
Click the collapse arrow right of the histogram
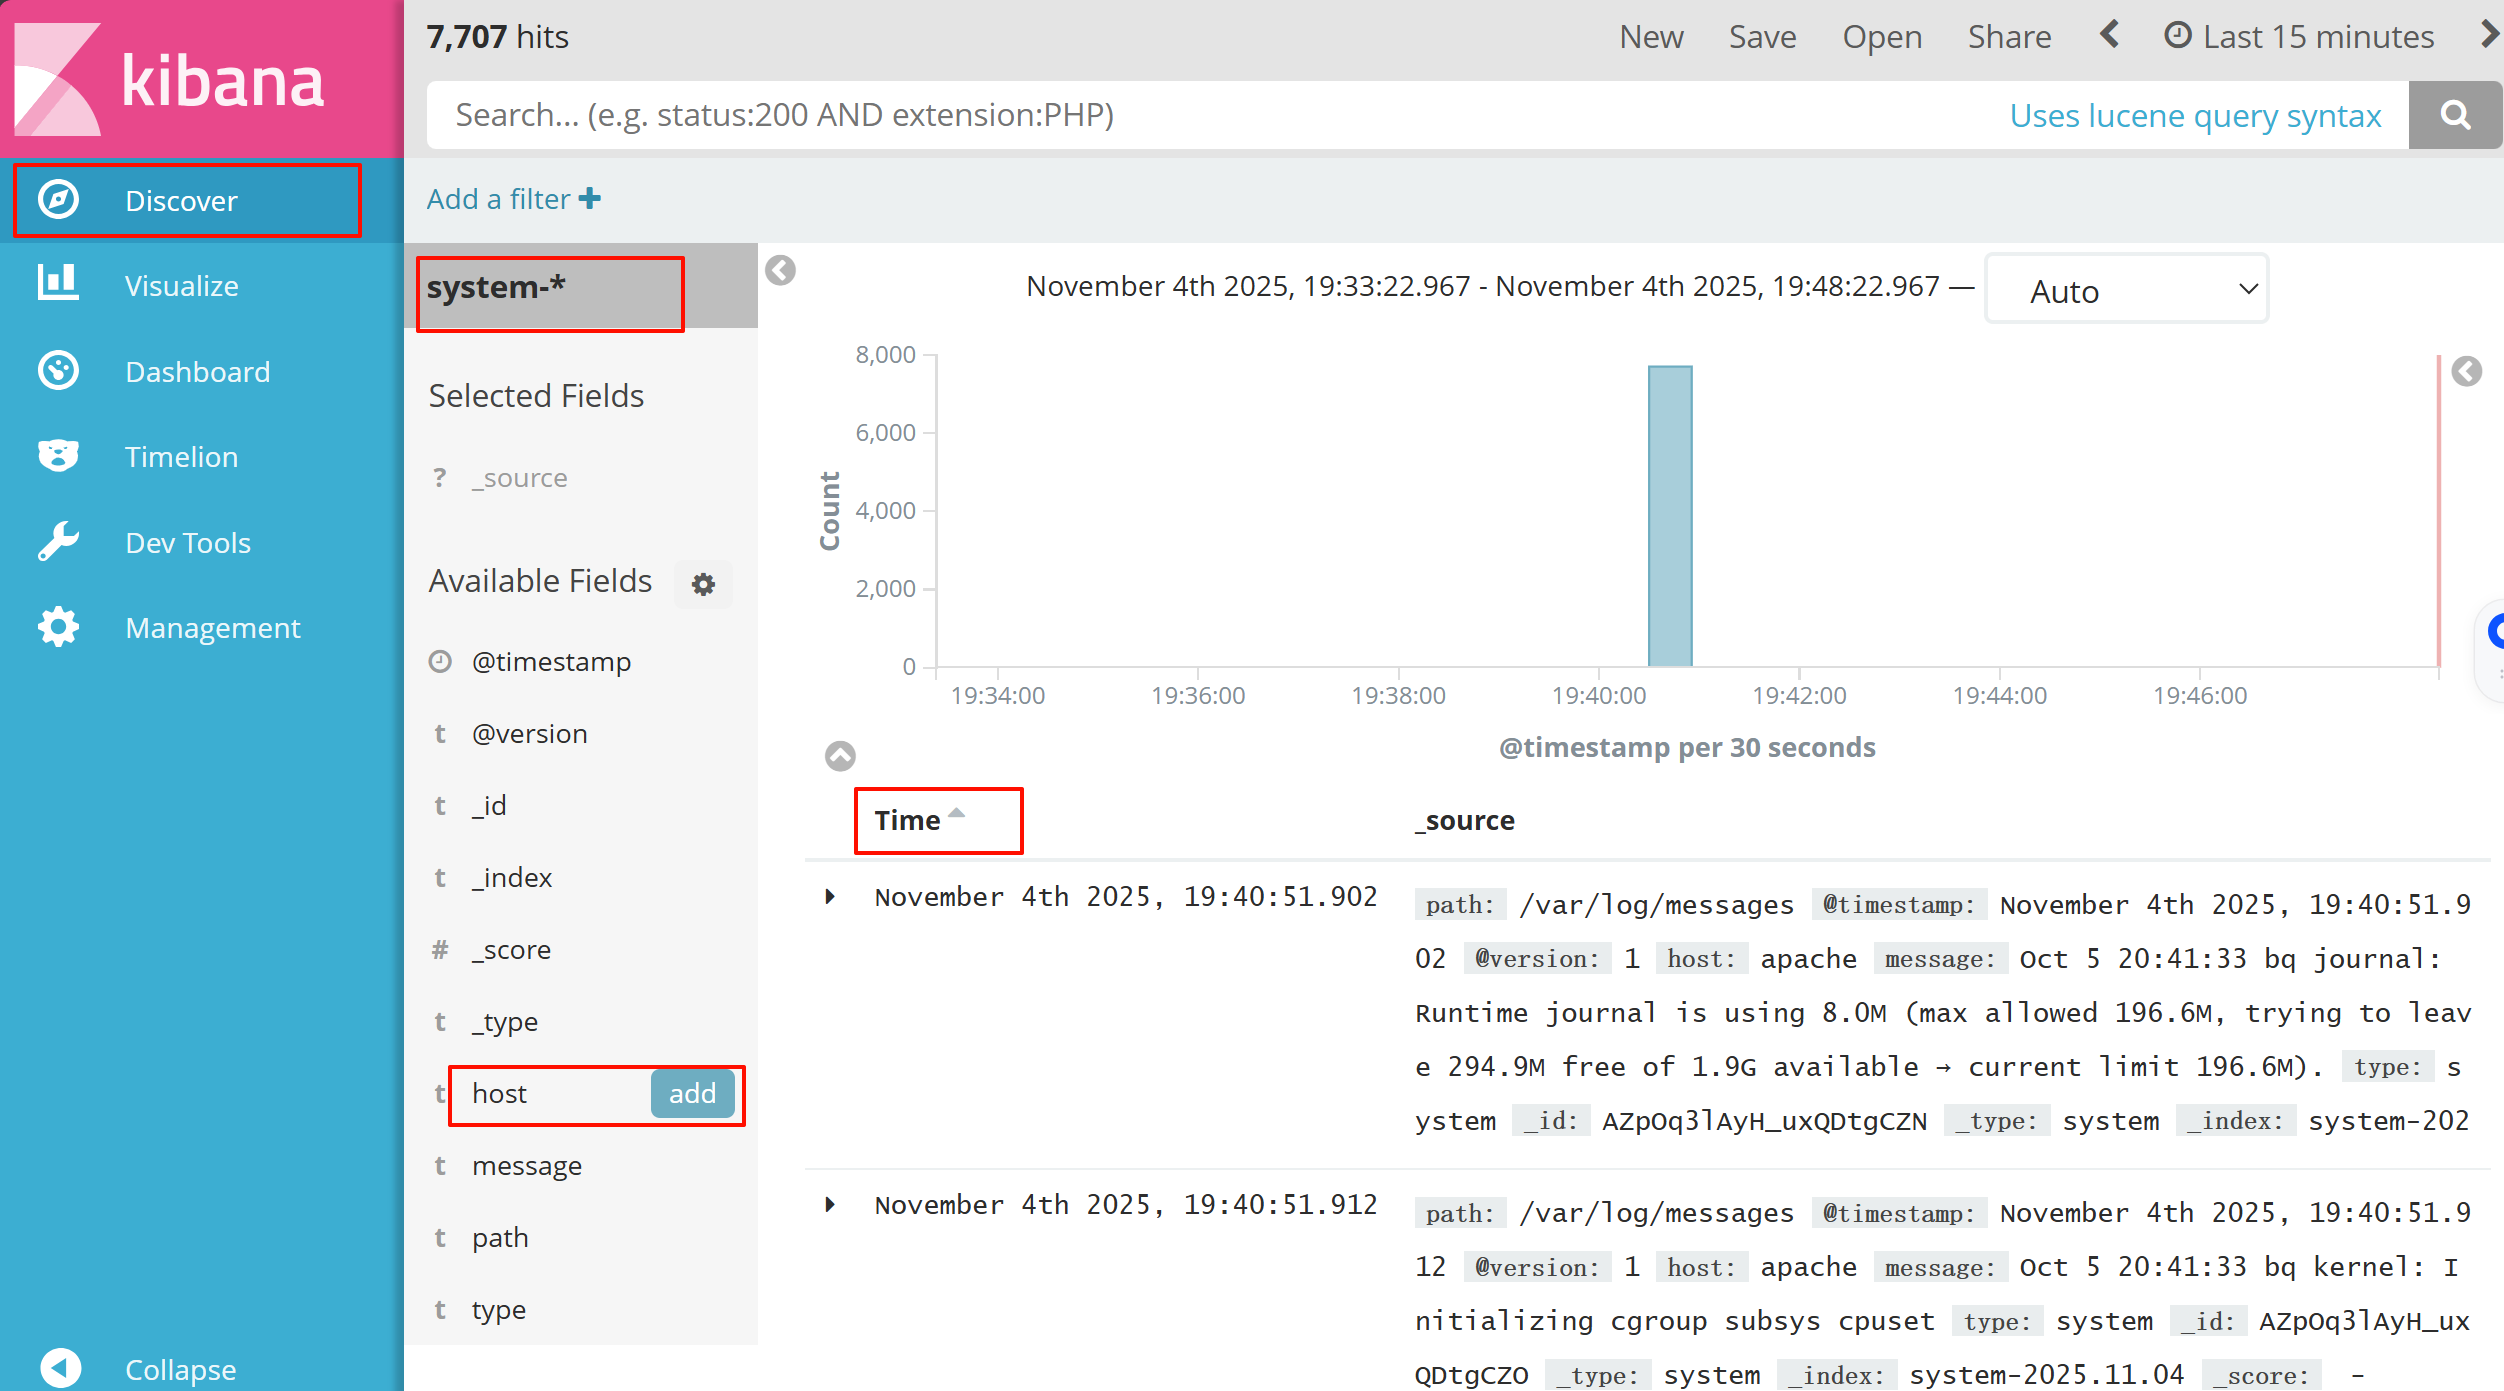2467,371
